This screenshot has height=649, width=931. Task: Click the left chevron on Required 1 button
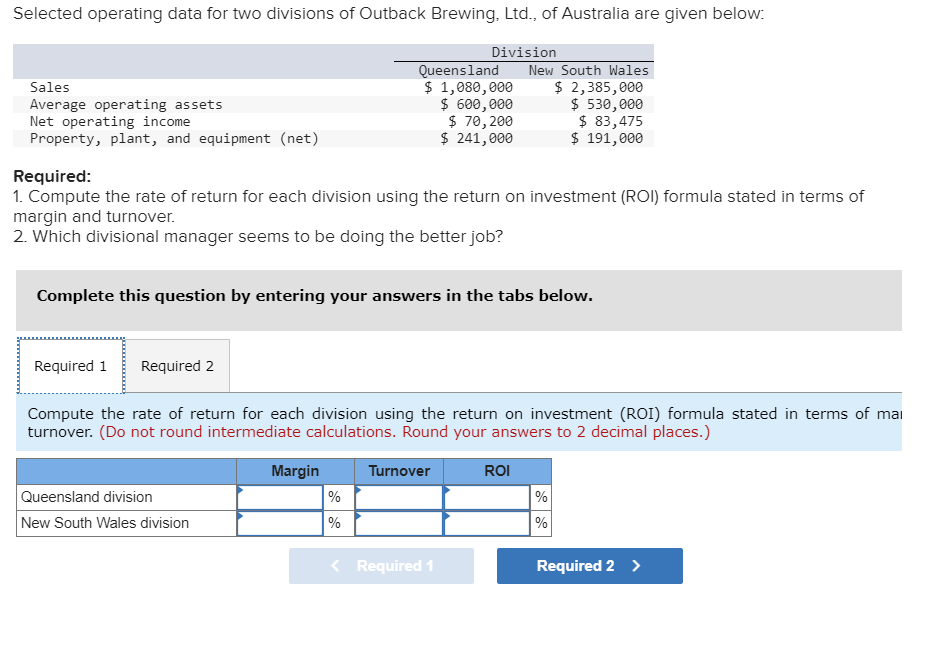334,566
